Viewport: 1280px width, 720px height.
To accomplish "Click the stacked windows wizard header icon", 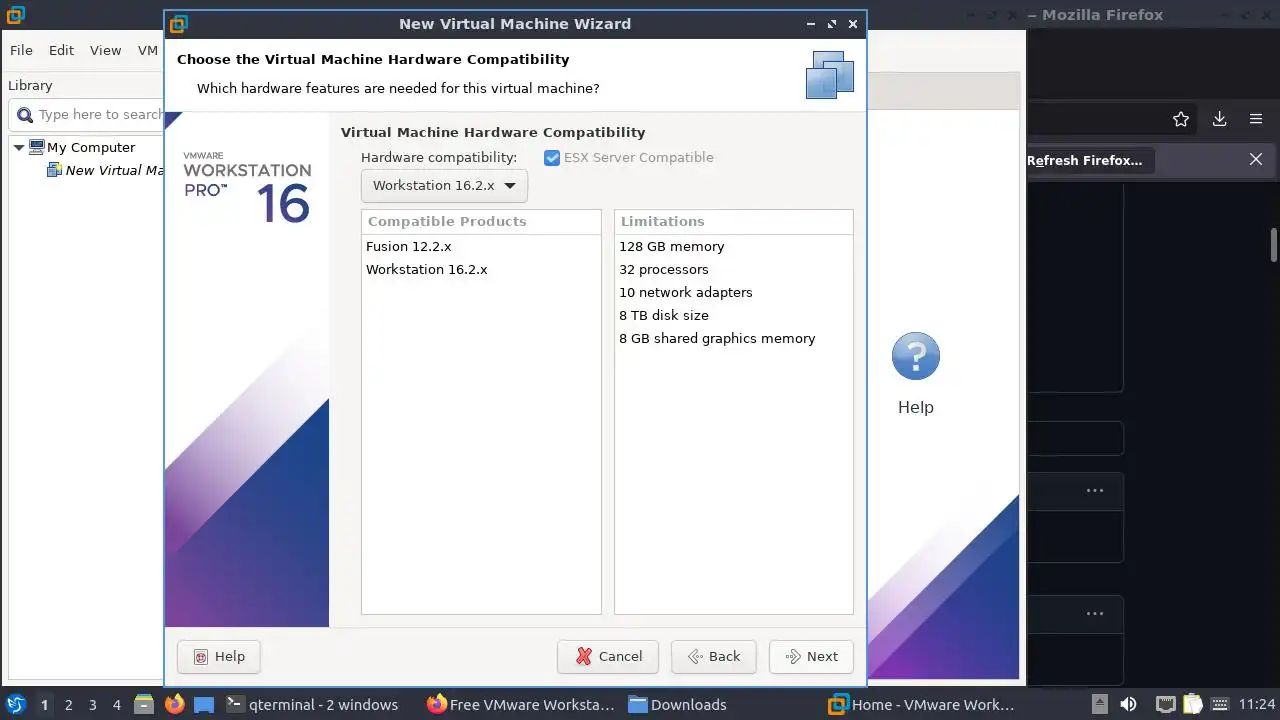I will coord(830,75).
